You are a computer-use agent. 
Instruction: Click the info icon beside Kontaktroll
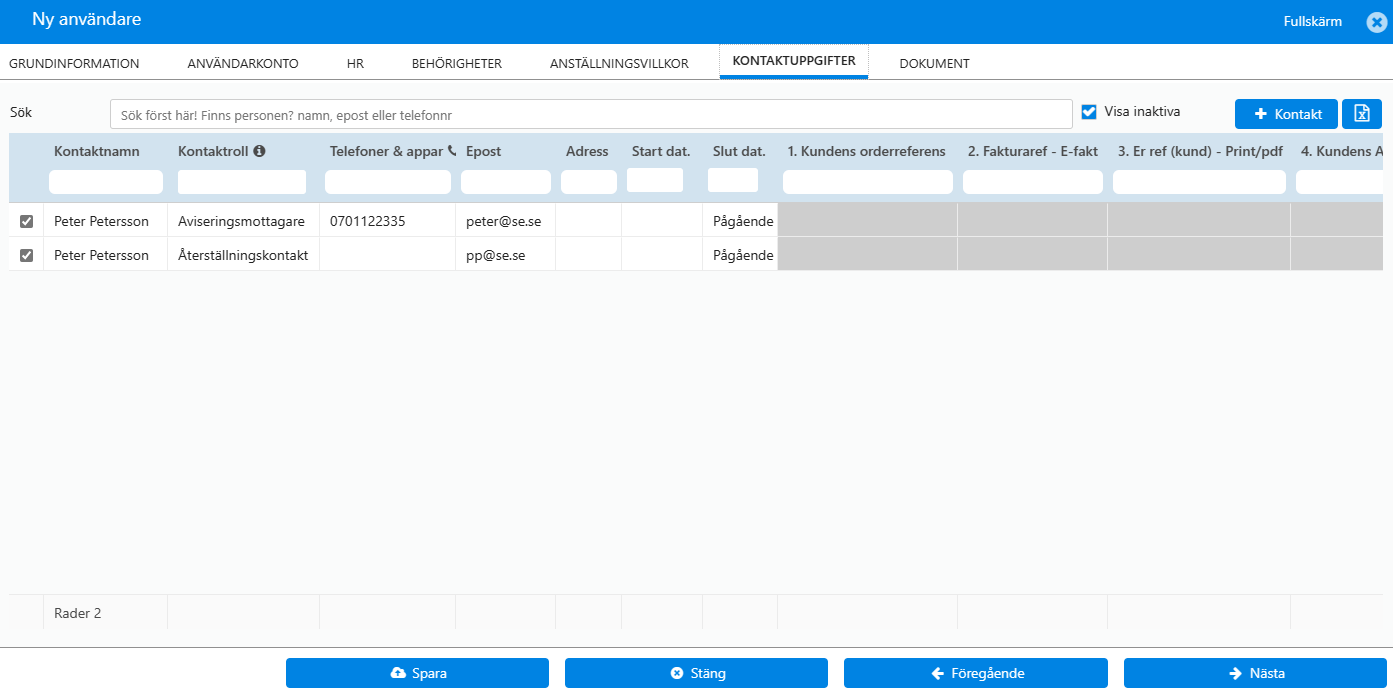pos(259,151)
